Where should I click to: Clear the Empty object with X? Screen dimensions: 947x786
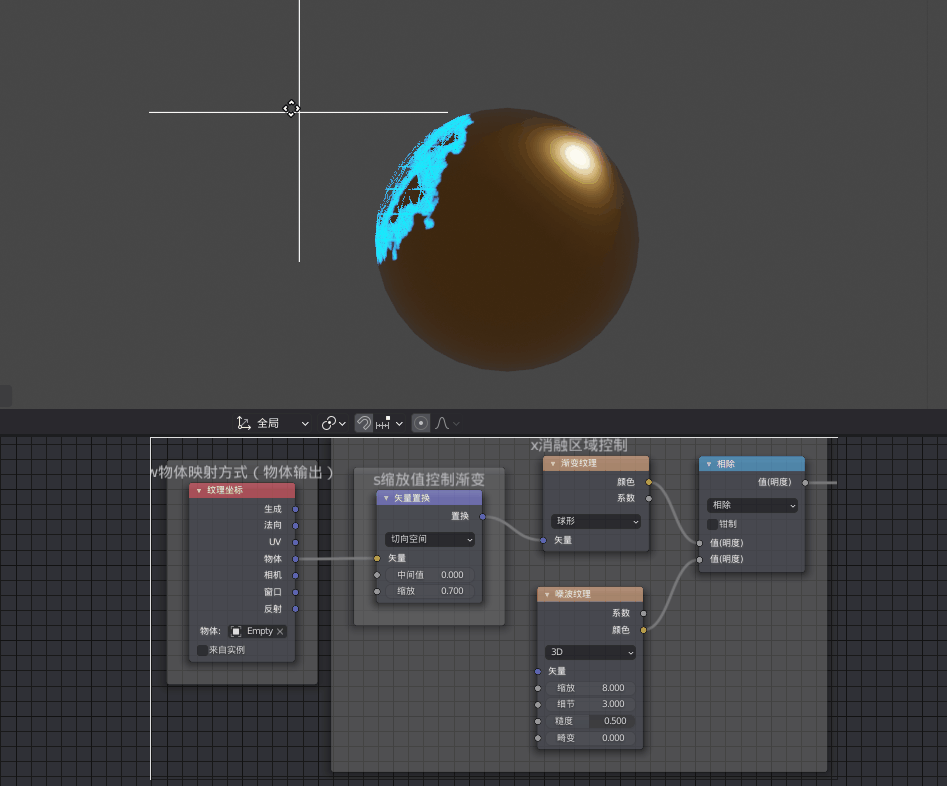(280, 631)
